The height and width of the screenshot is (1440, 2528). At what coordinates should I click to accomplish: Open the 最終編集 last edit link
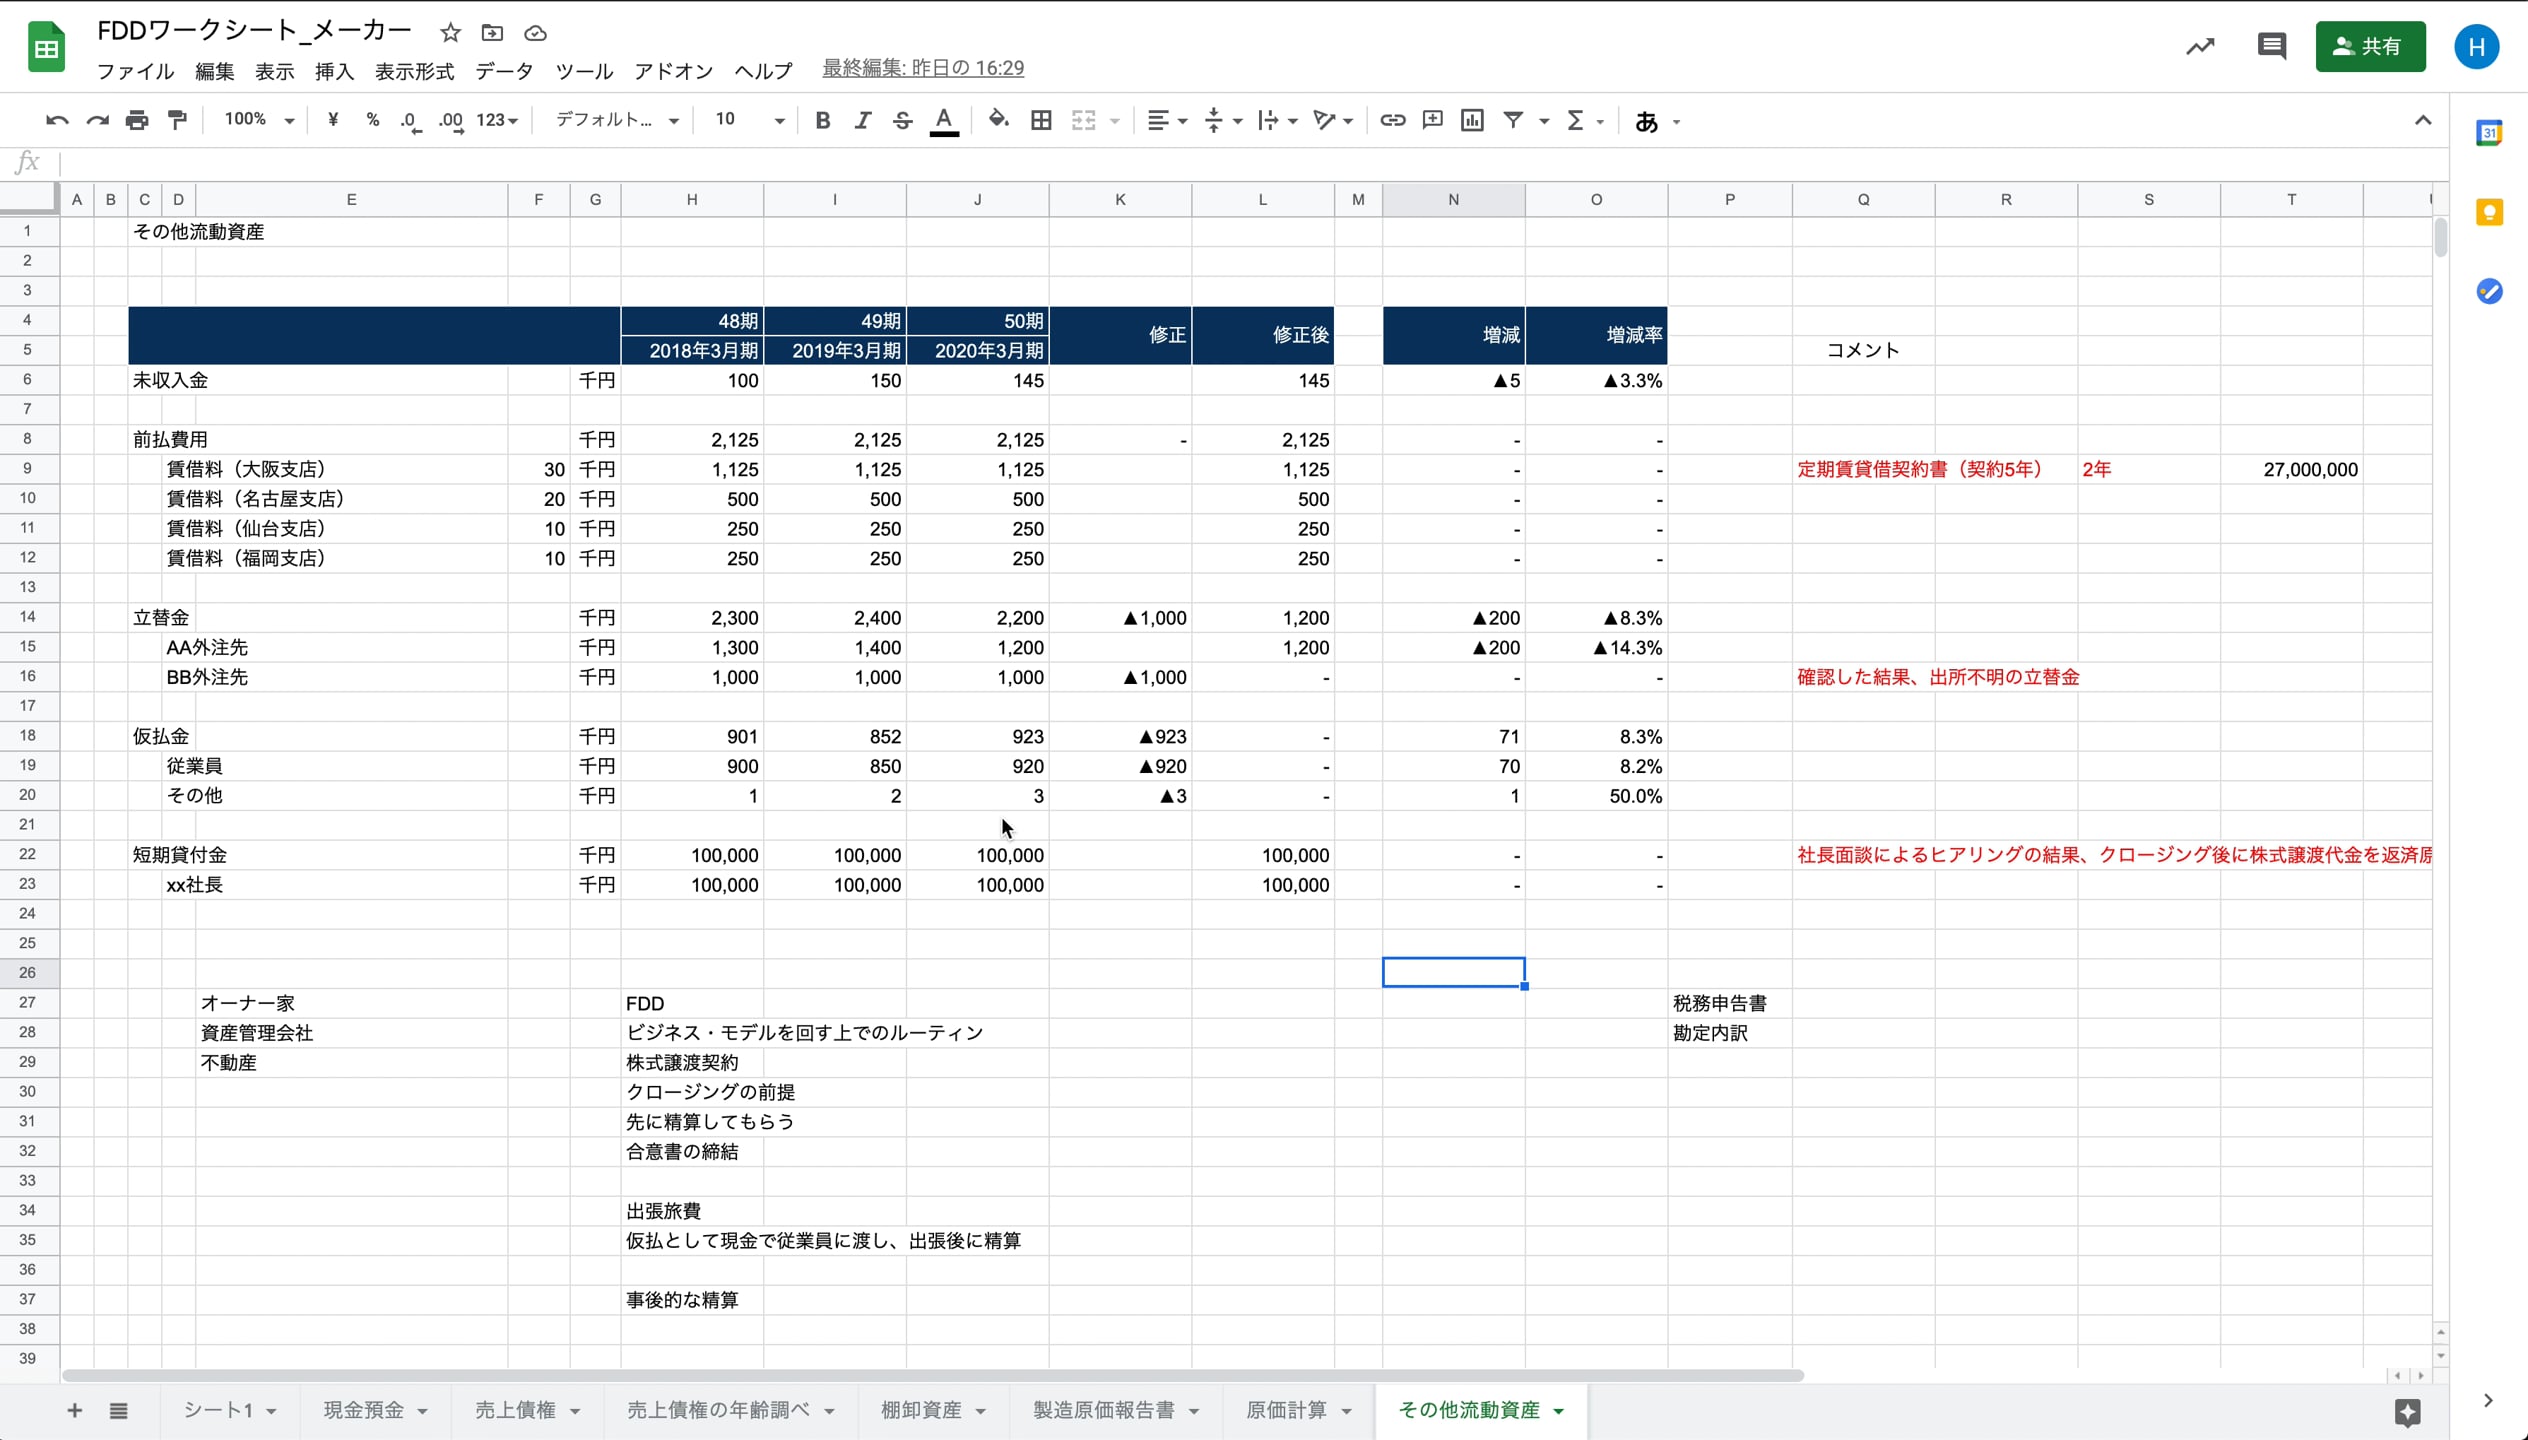click(922, 68)
